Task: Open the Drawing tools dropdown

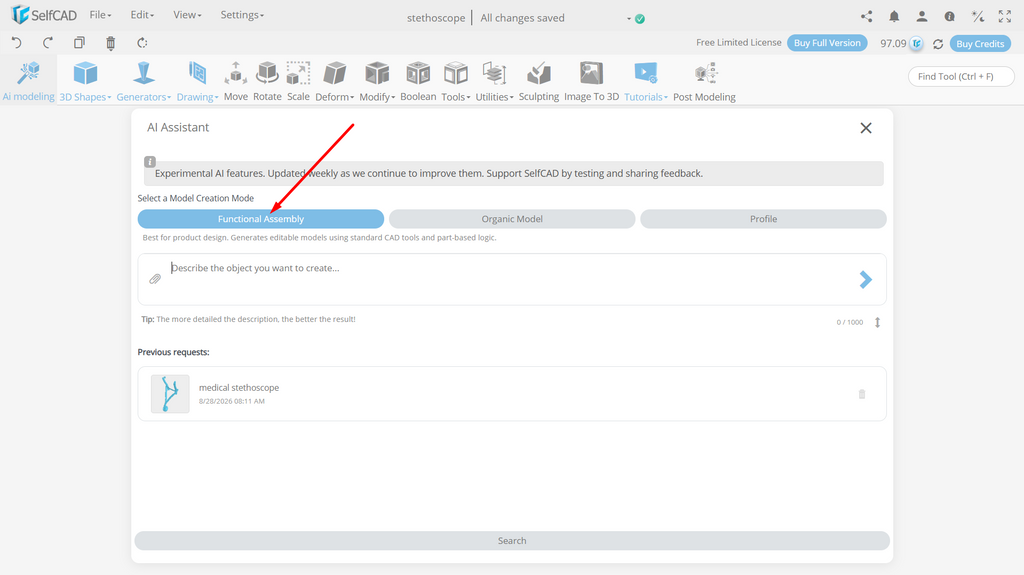Action: (x=197, y=81)
